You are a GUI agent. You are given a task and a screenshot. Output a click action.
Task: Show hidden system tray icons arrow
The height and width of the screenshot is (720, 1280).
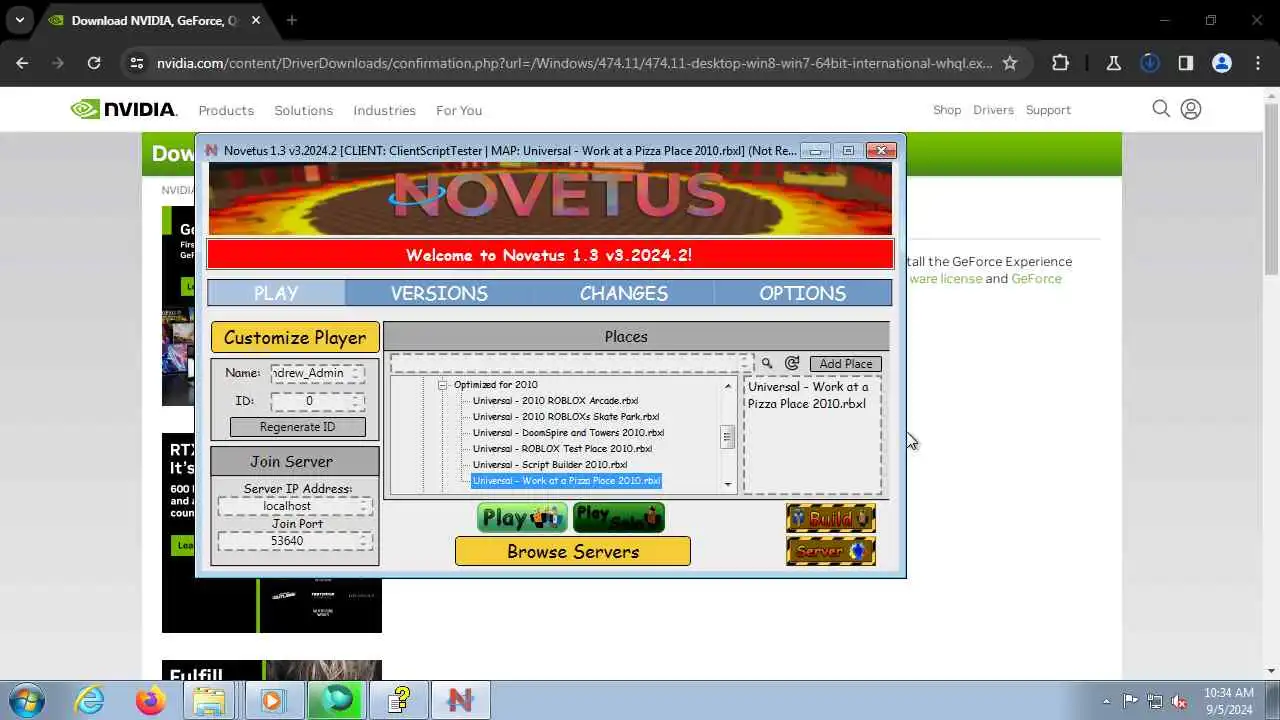1106,701
